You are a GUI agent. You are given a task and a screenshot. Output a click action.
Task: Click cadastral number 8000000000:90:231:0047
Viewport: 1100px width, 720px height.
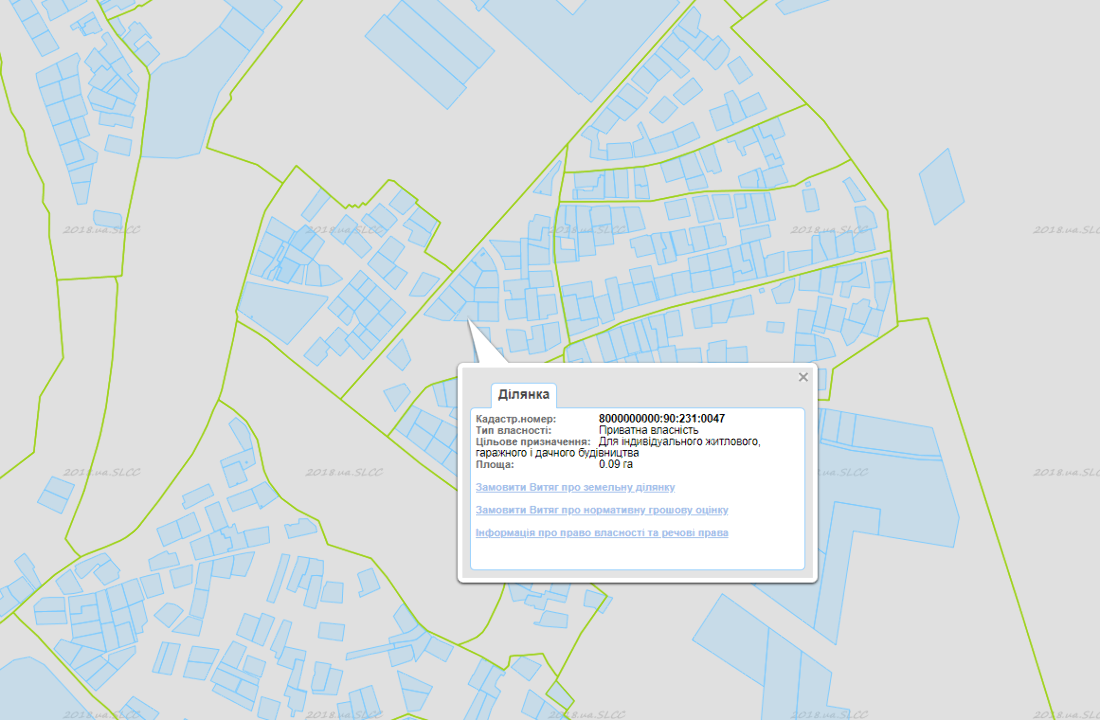point(662,418)
